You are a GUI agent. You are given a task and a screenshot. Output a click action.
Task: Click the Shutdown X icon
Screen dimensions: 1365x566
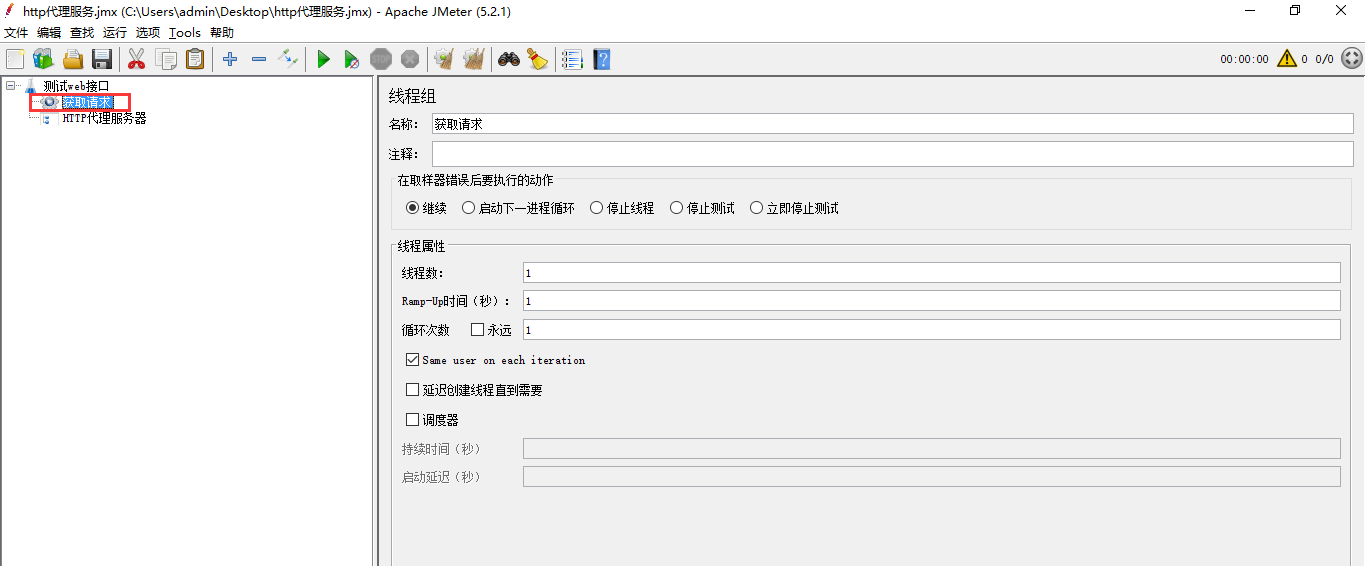(410, 59)
